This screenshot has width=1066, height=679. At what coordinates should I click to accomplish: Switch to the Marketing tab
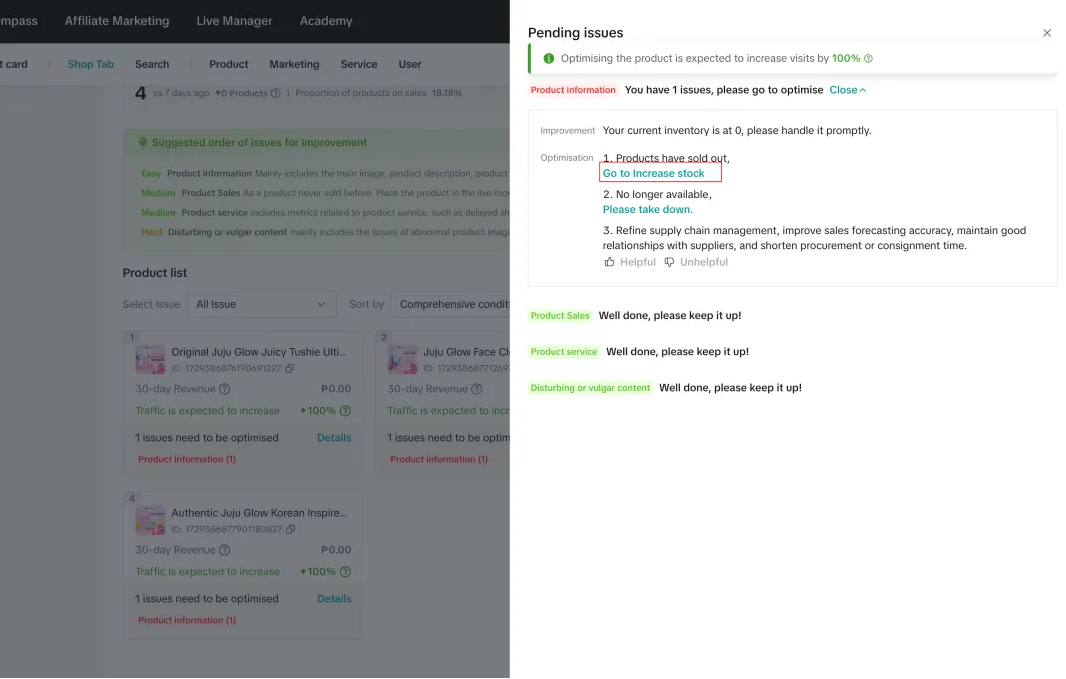294,64
